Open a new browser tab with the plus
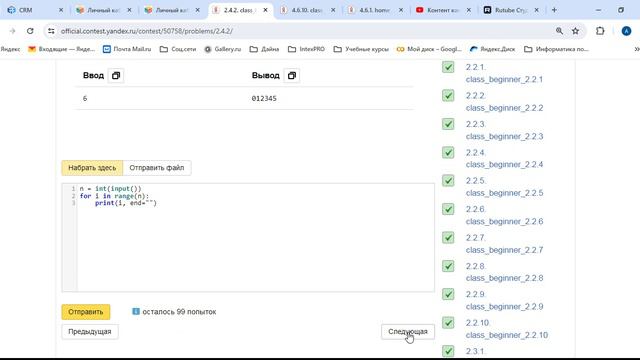Viewport: 640px width, 360px height. click(554, 10)
